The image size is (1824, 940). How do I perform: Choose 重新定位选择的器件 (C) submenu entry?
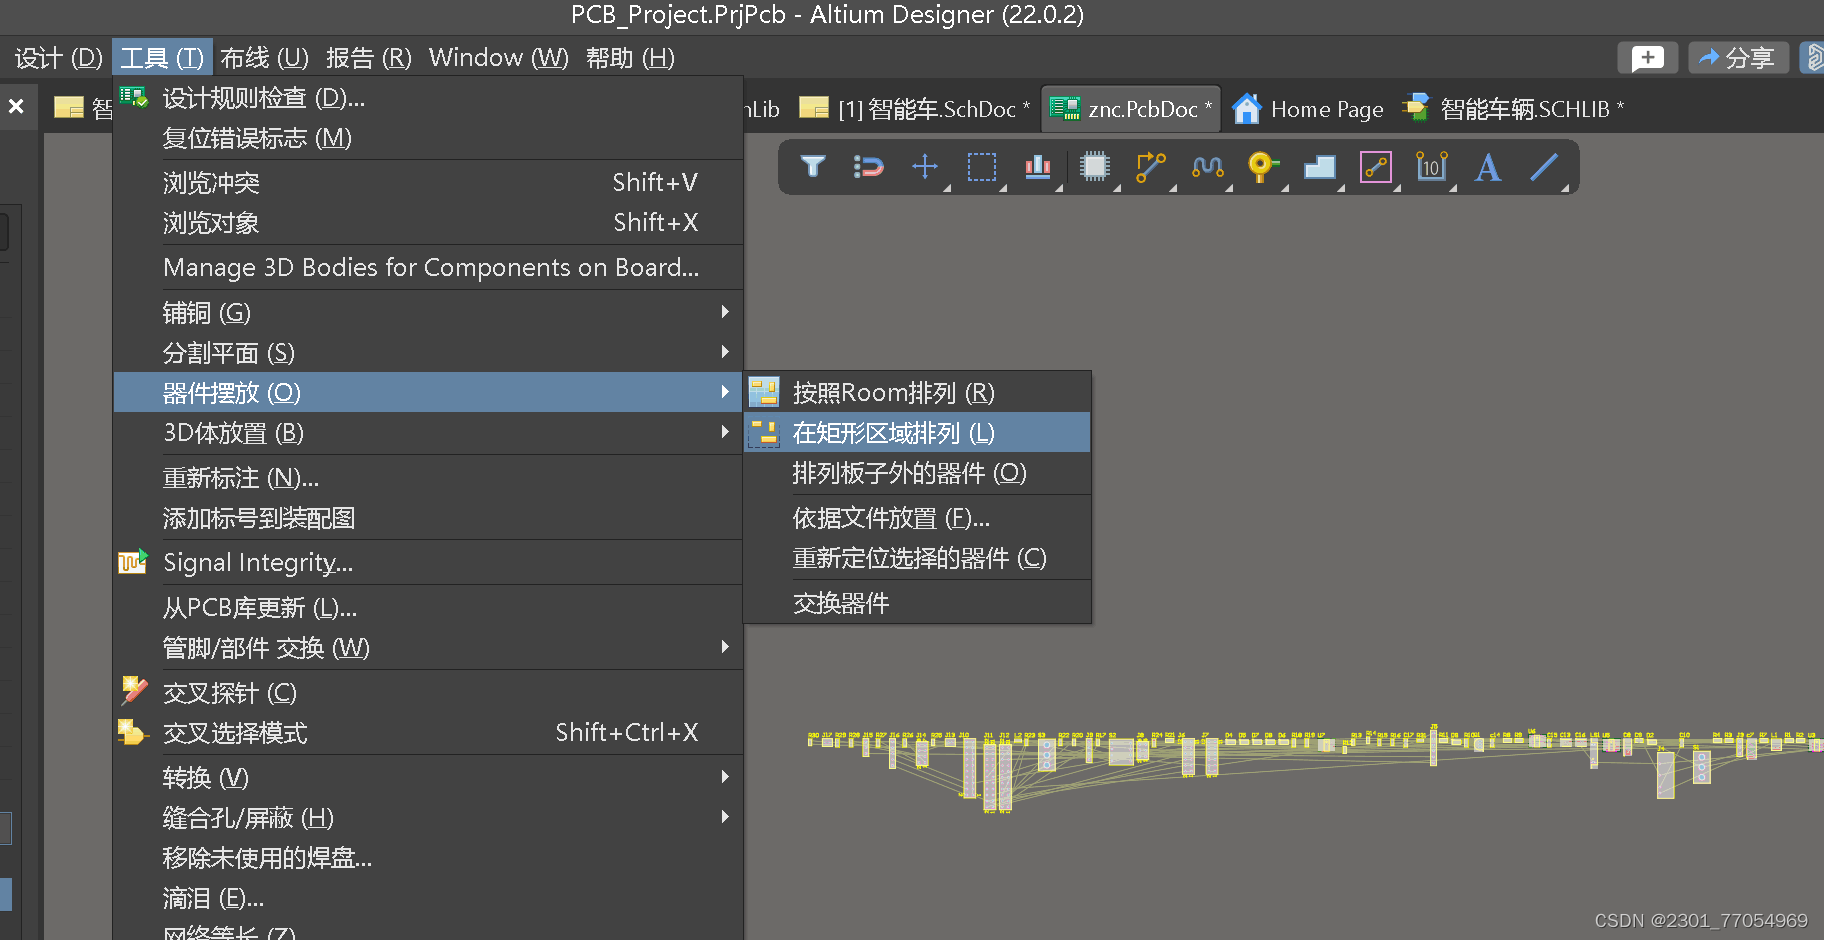tap(917, 558)
